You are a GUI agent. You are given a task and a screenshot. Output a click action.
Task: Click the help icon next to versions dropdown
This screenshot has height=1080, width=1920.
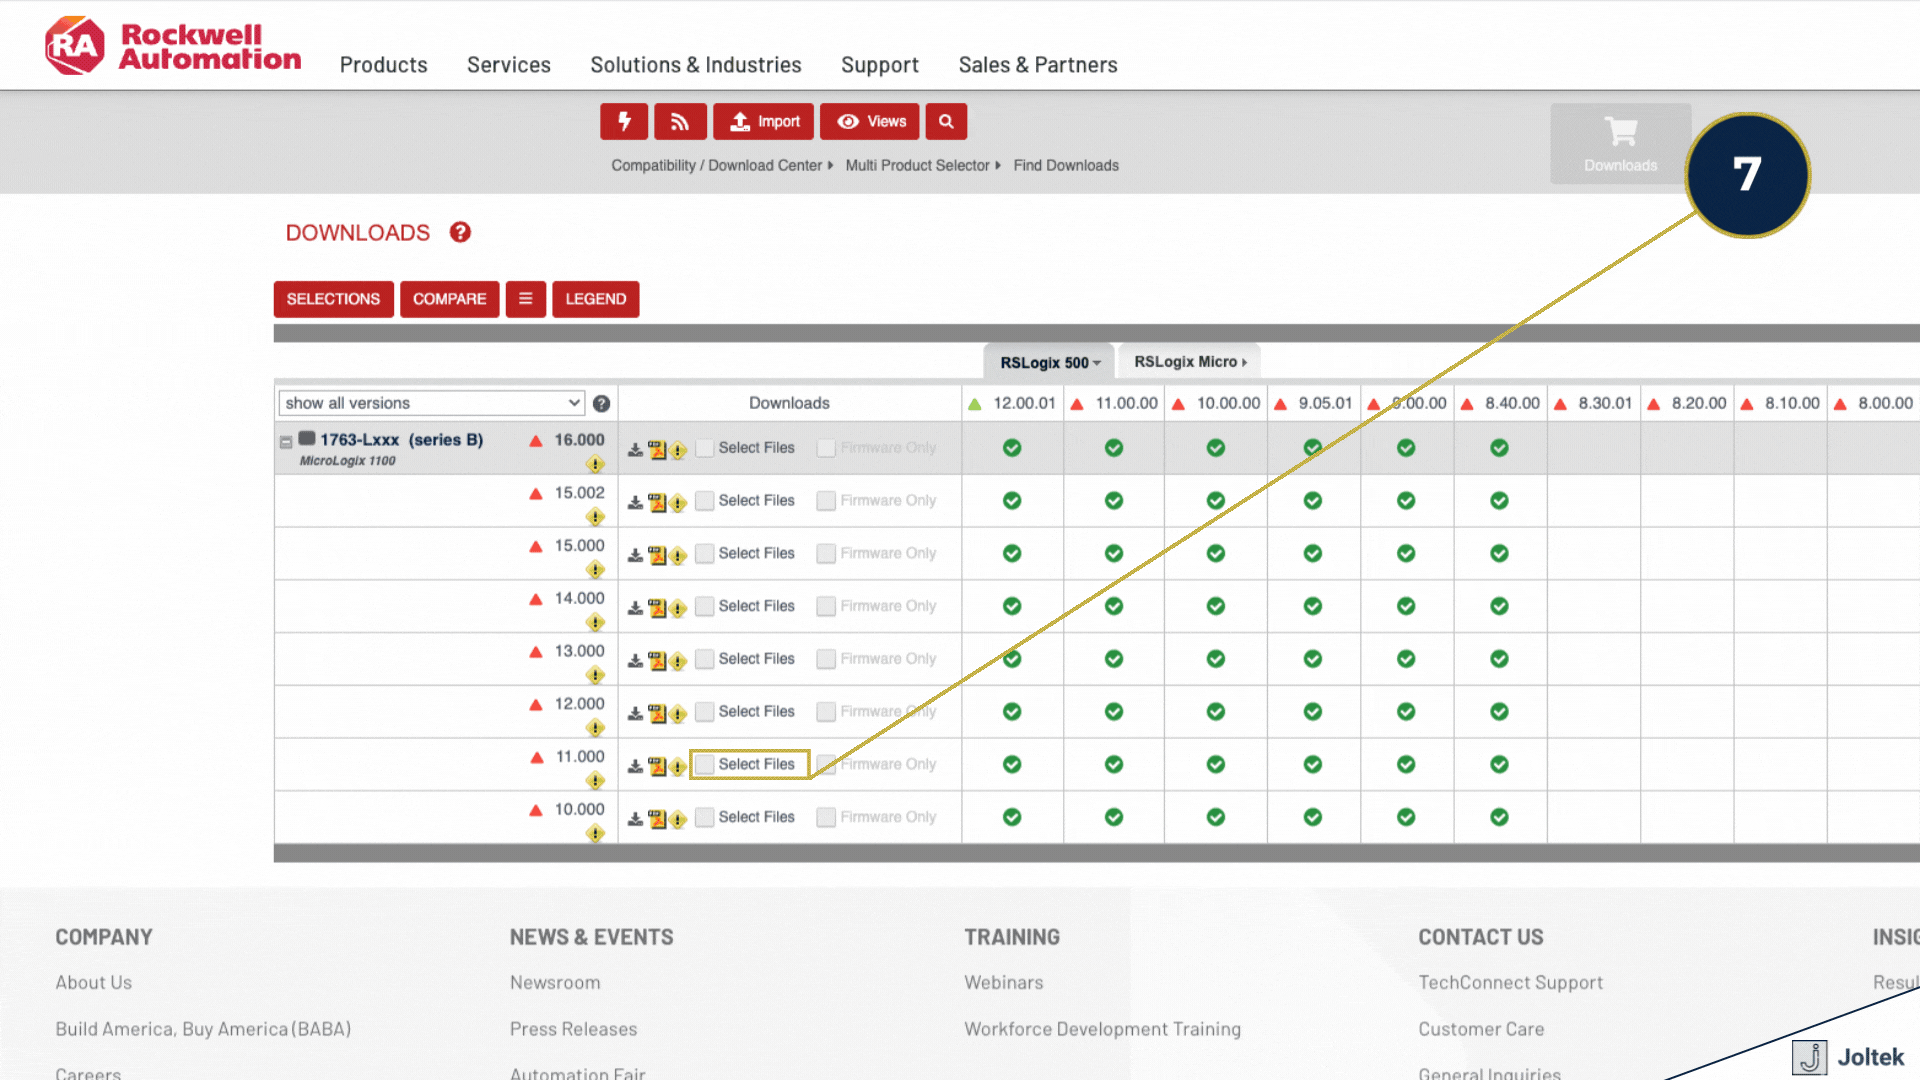601,403
